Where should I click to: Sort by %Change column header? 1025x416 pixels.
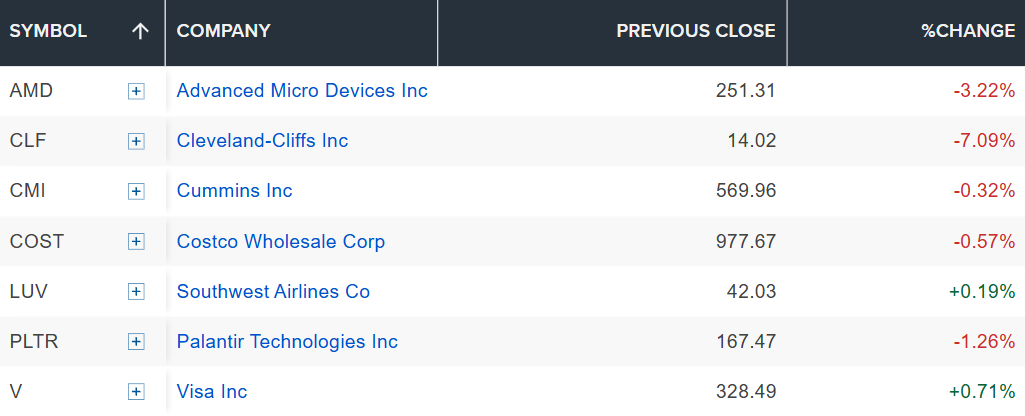968,31
